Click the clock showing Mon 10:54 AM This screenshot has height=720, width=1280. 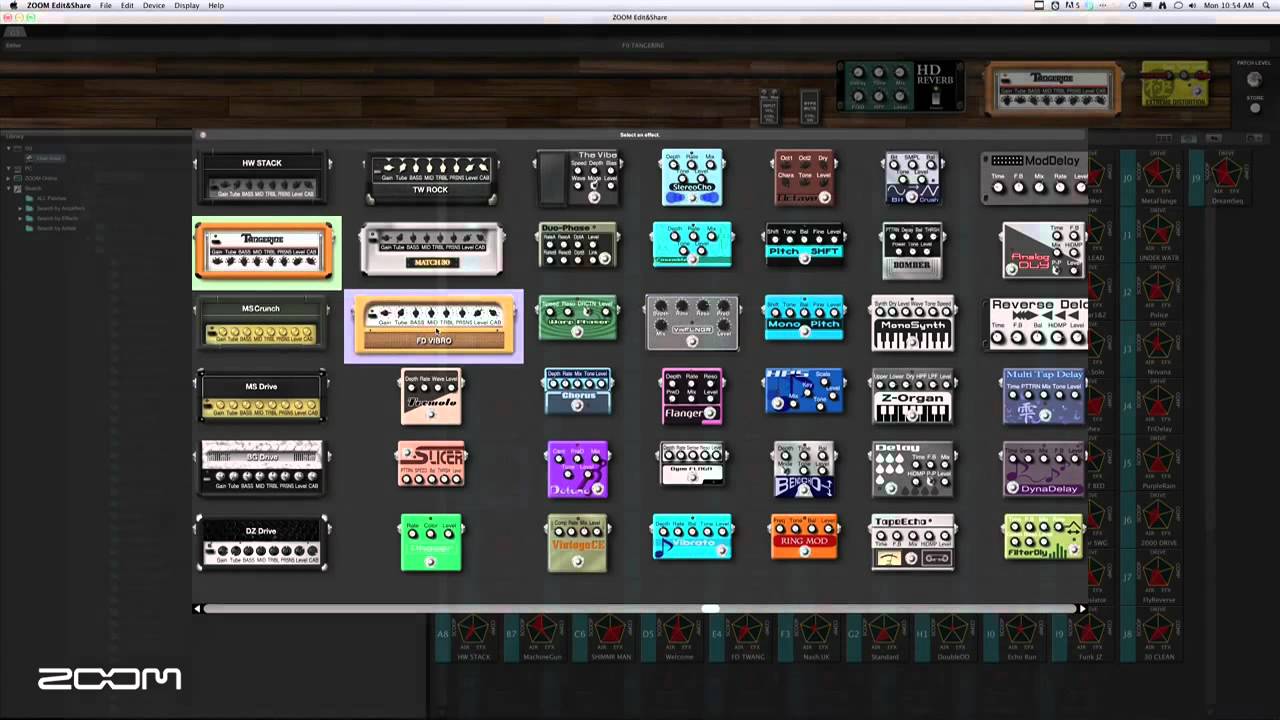point(1228,6)
